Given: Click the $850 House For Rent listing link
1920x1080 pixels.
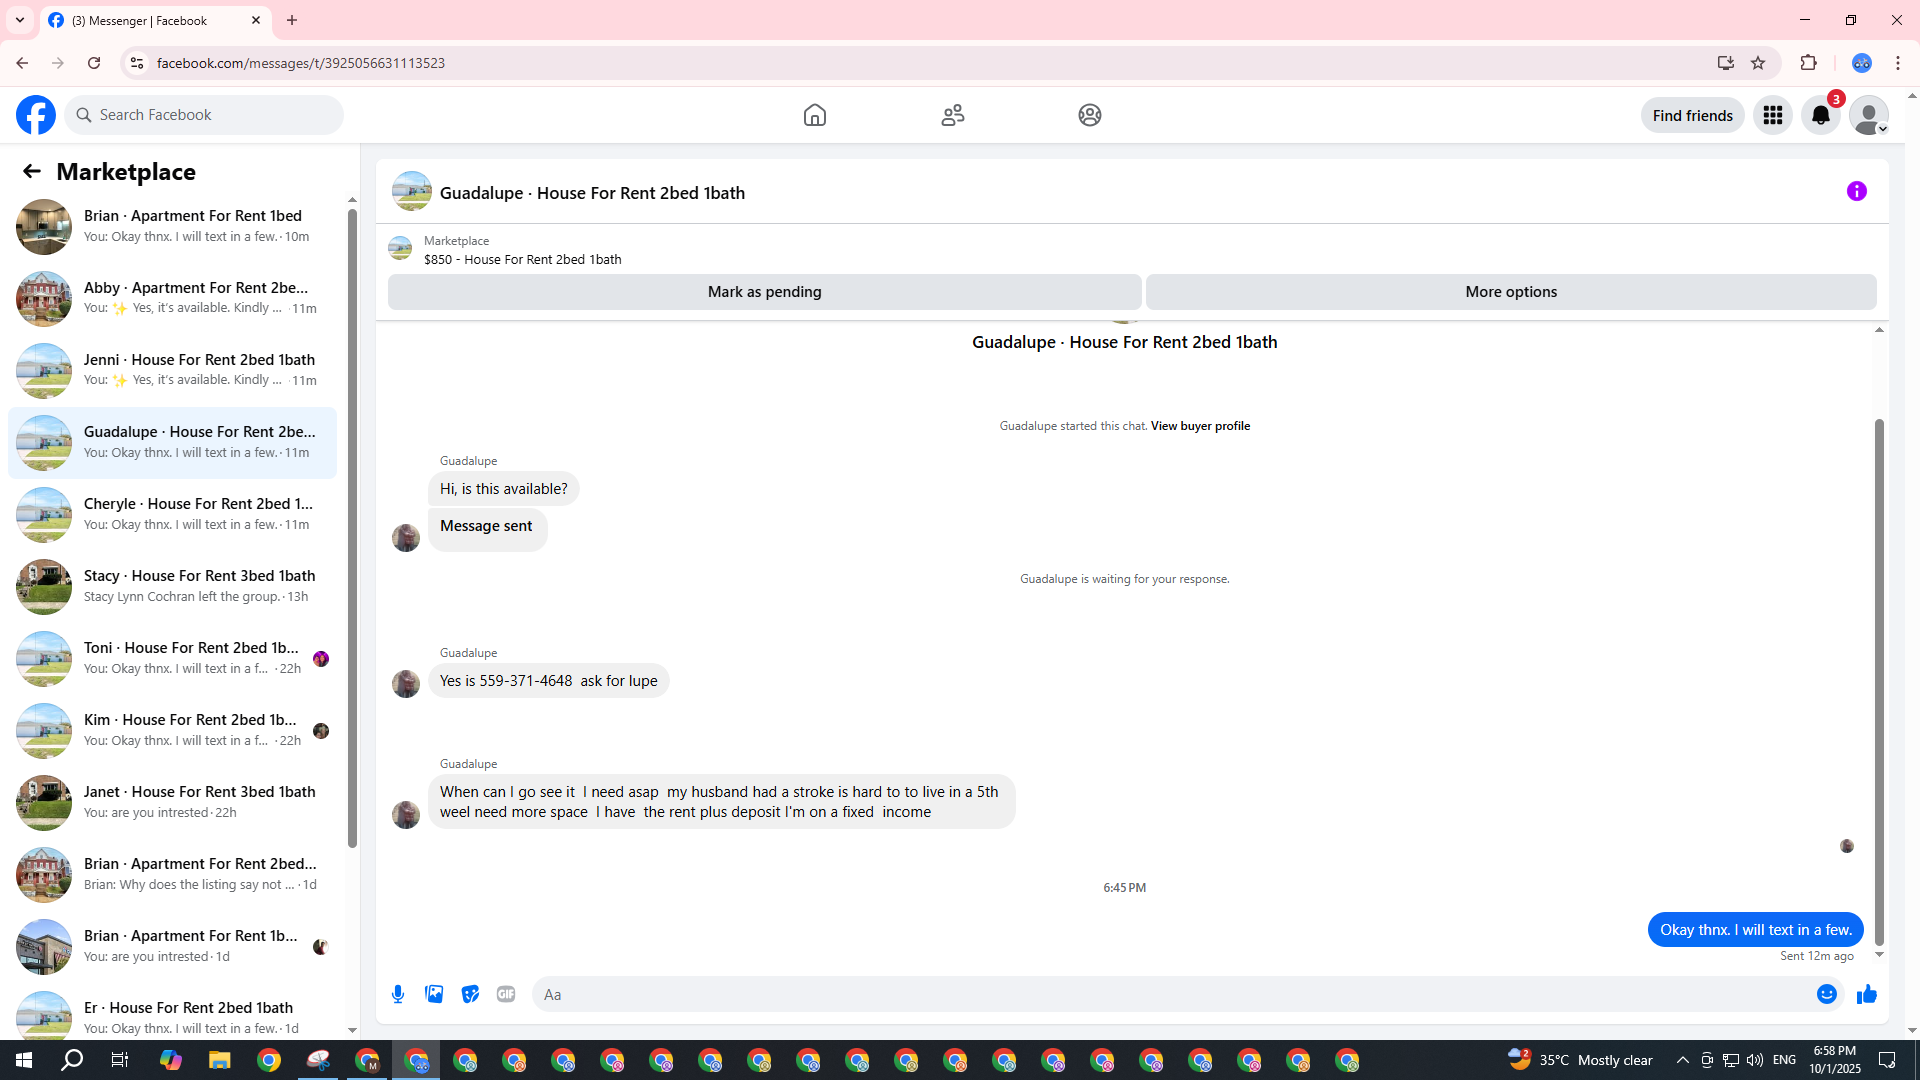Looking at the screenshot, I should pyautogui.click(x=522, y=259).
